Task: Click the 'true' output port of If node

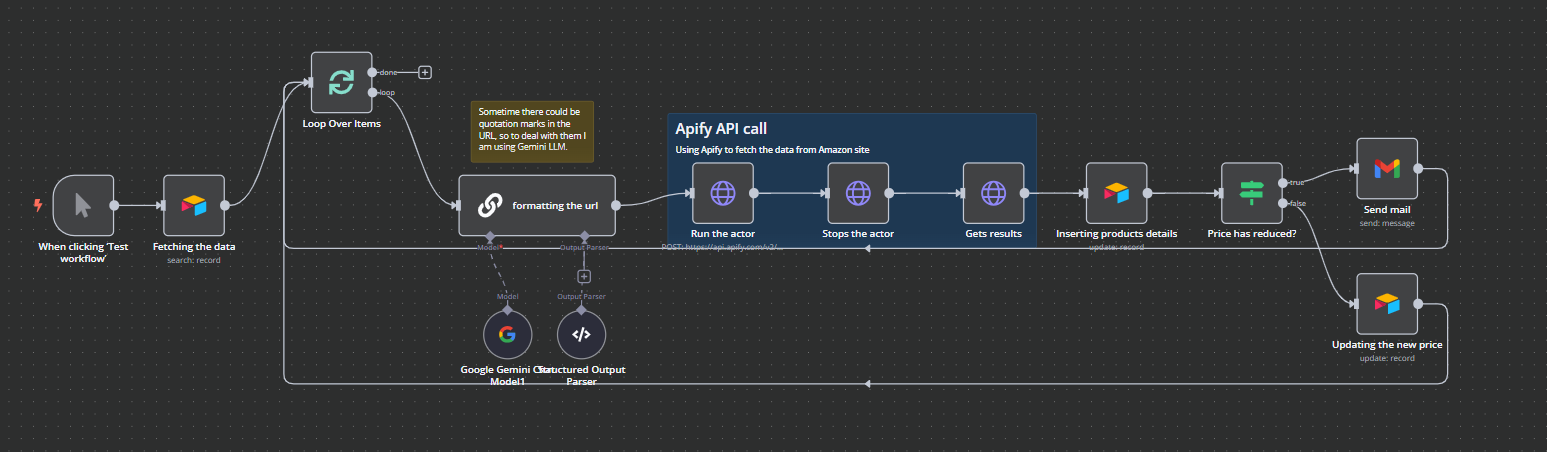Action: click(1283, 182)
